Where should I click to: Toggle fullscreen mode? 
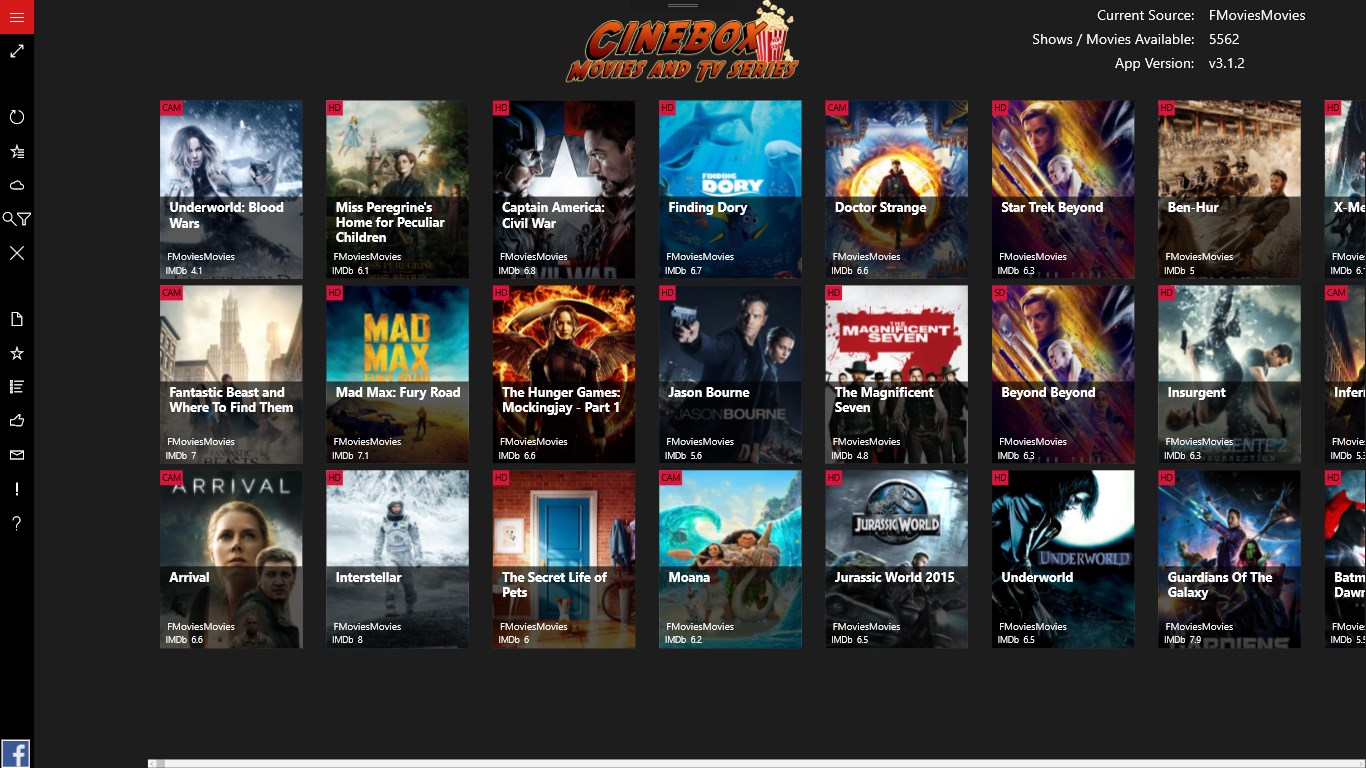pos(17,51)
